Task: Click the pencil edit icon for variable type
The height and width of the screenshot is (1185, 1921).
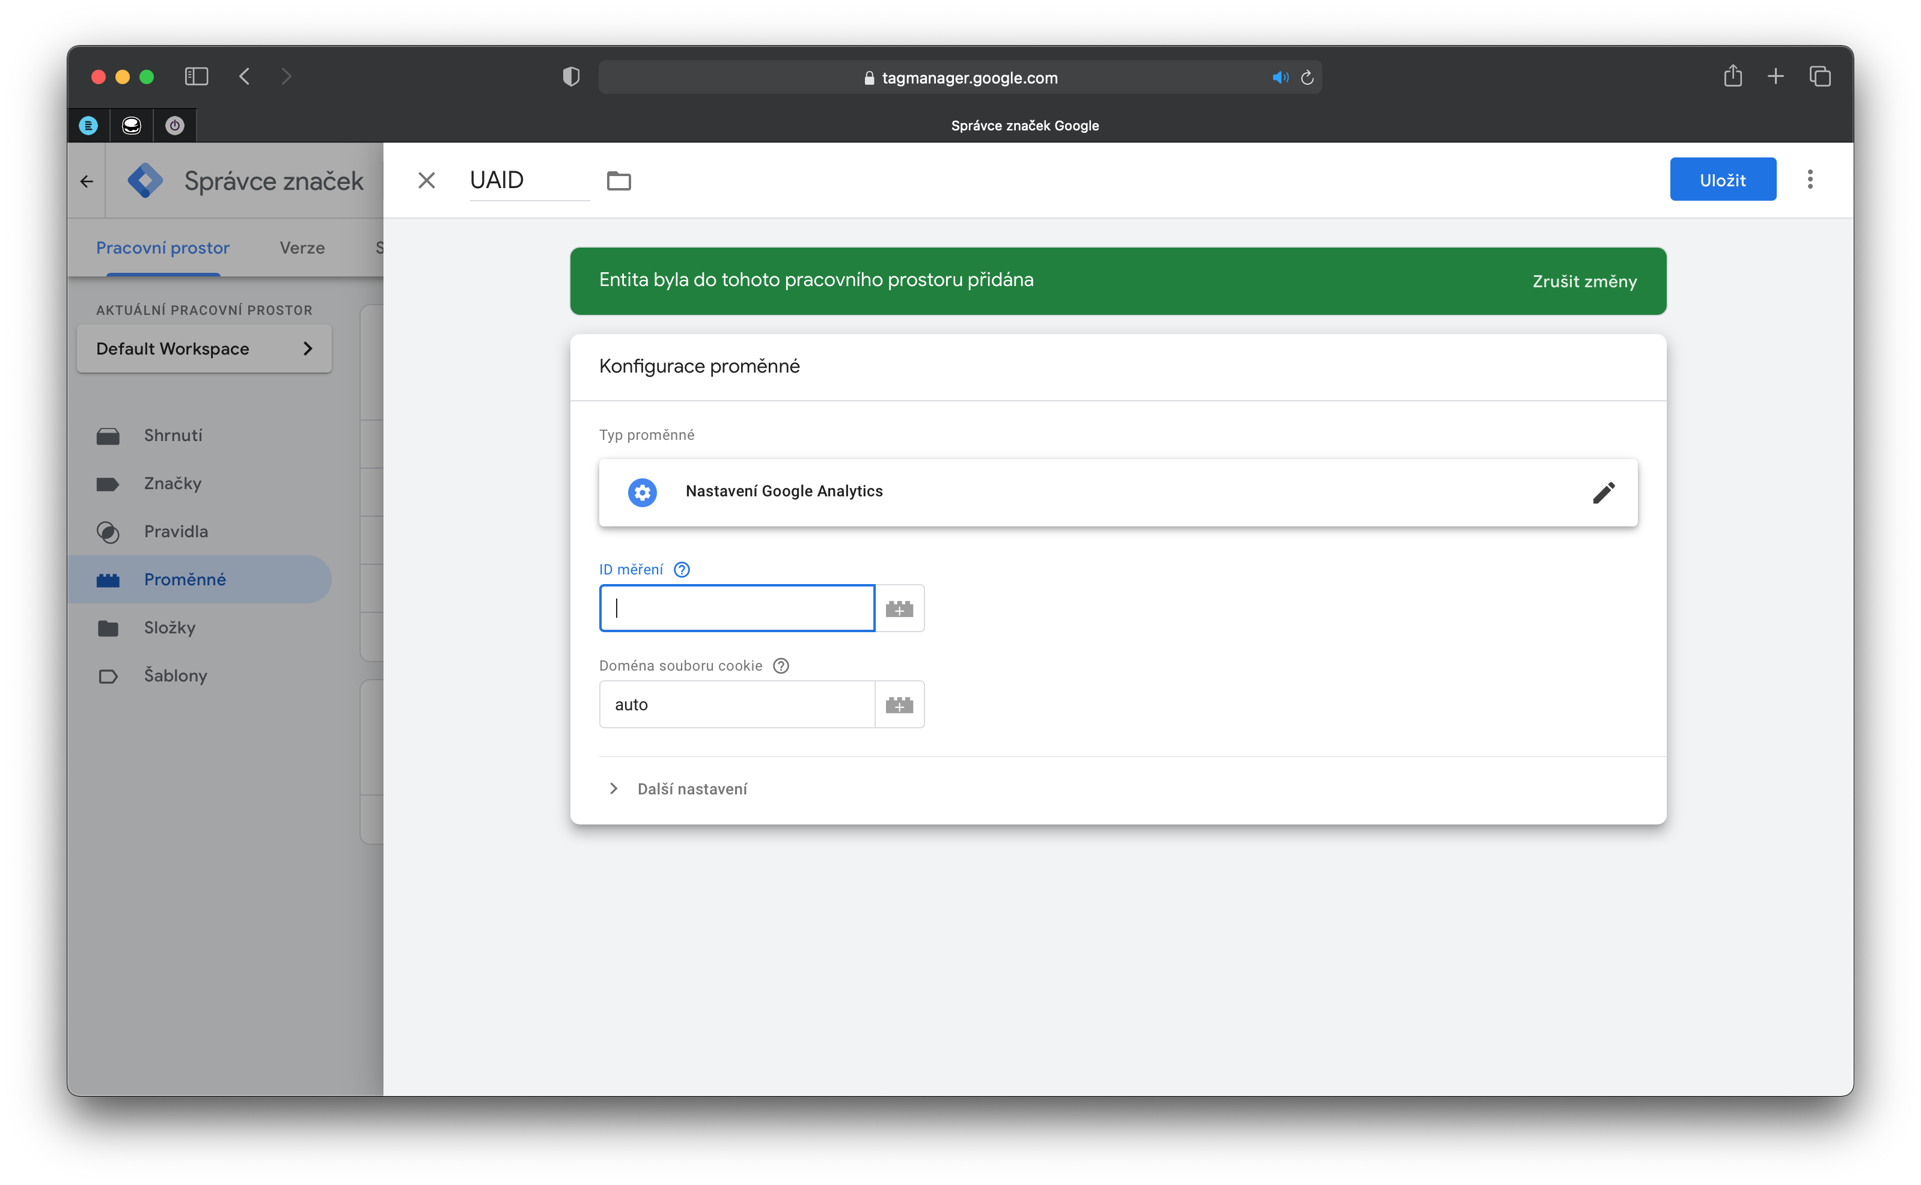Action: 1603,492
